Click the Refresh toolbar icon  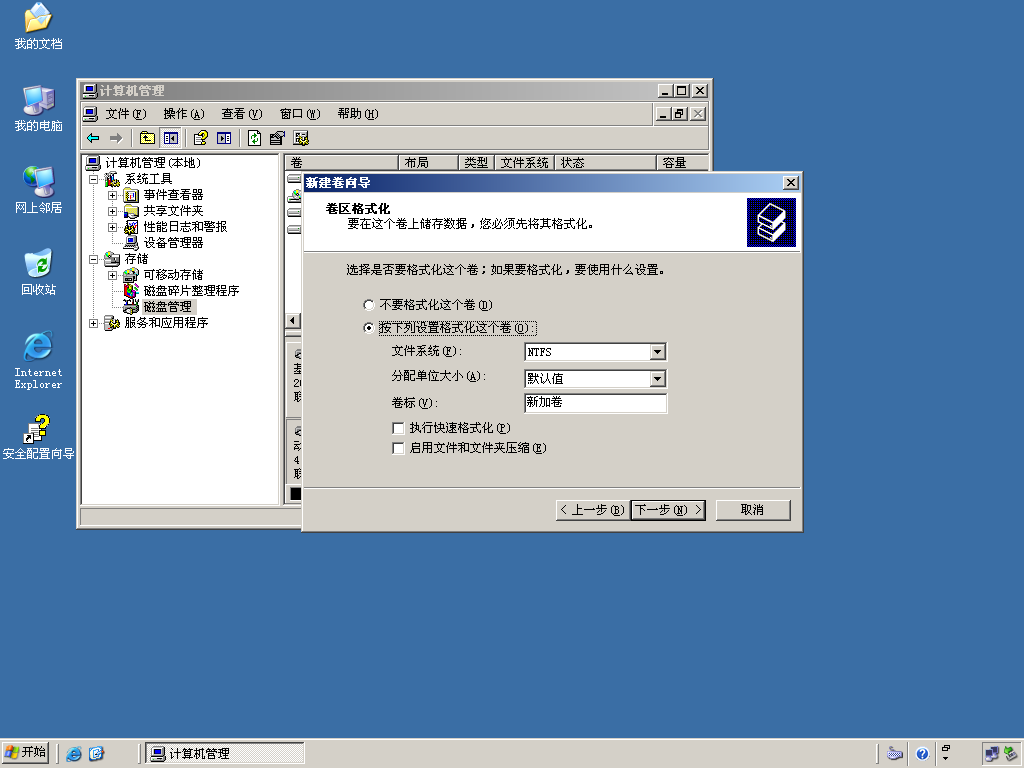[x=254, y=138]
